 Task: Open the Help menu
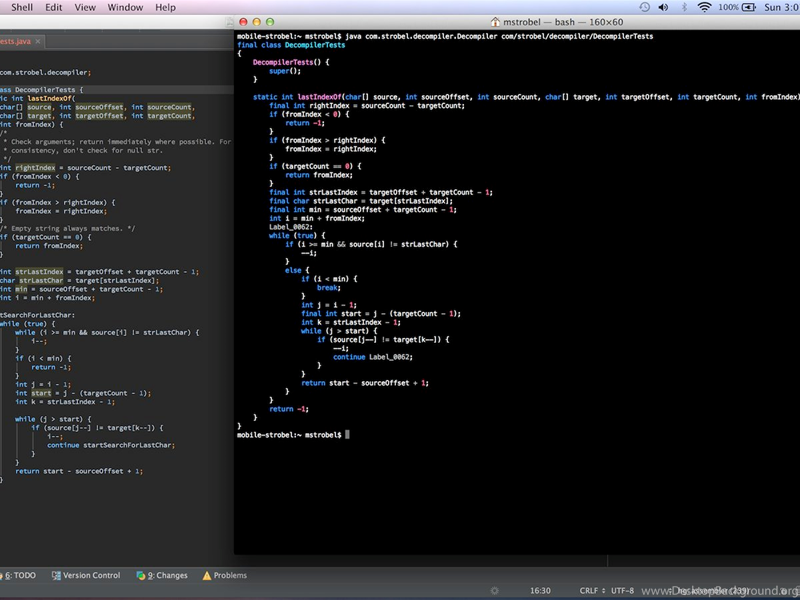coord(165,7)
